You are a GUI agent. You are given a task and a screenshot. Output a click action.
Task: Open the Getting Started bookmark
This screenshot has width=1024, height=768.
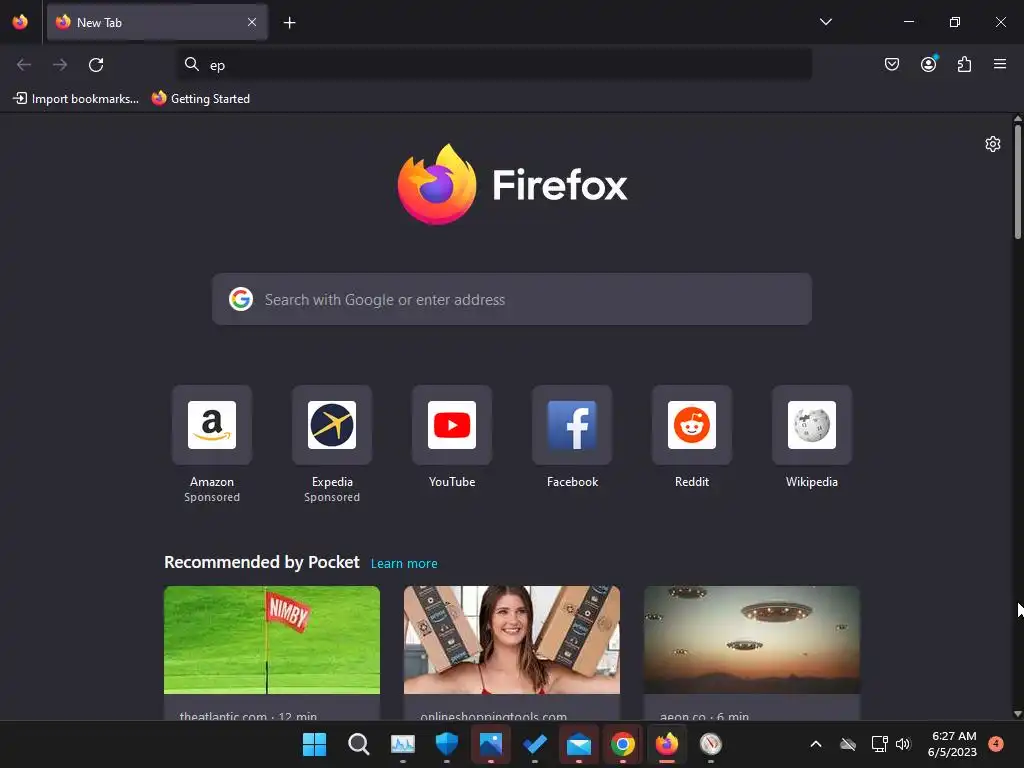[x=200, y=99]
